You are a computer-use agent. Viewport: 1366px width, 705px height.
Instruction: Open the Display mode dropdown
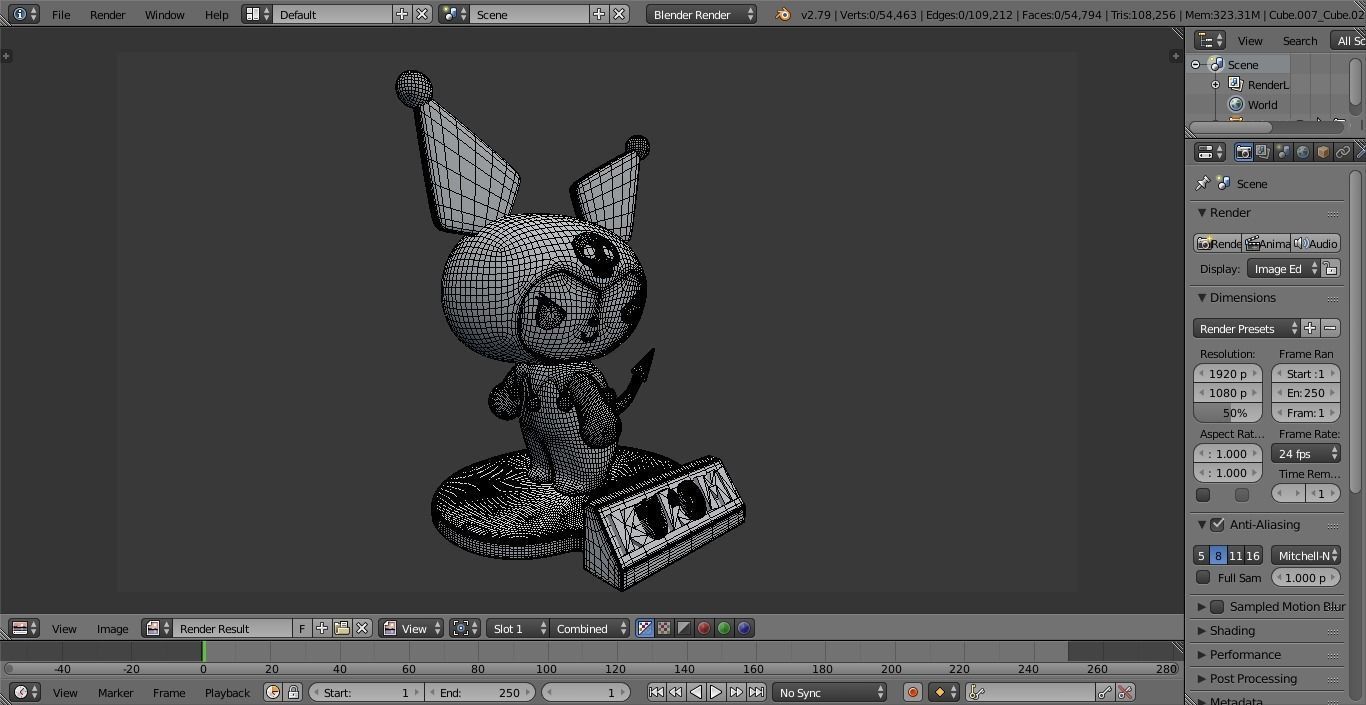click(1284, 269)
